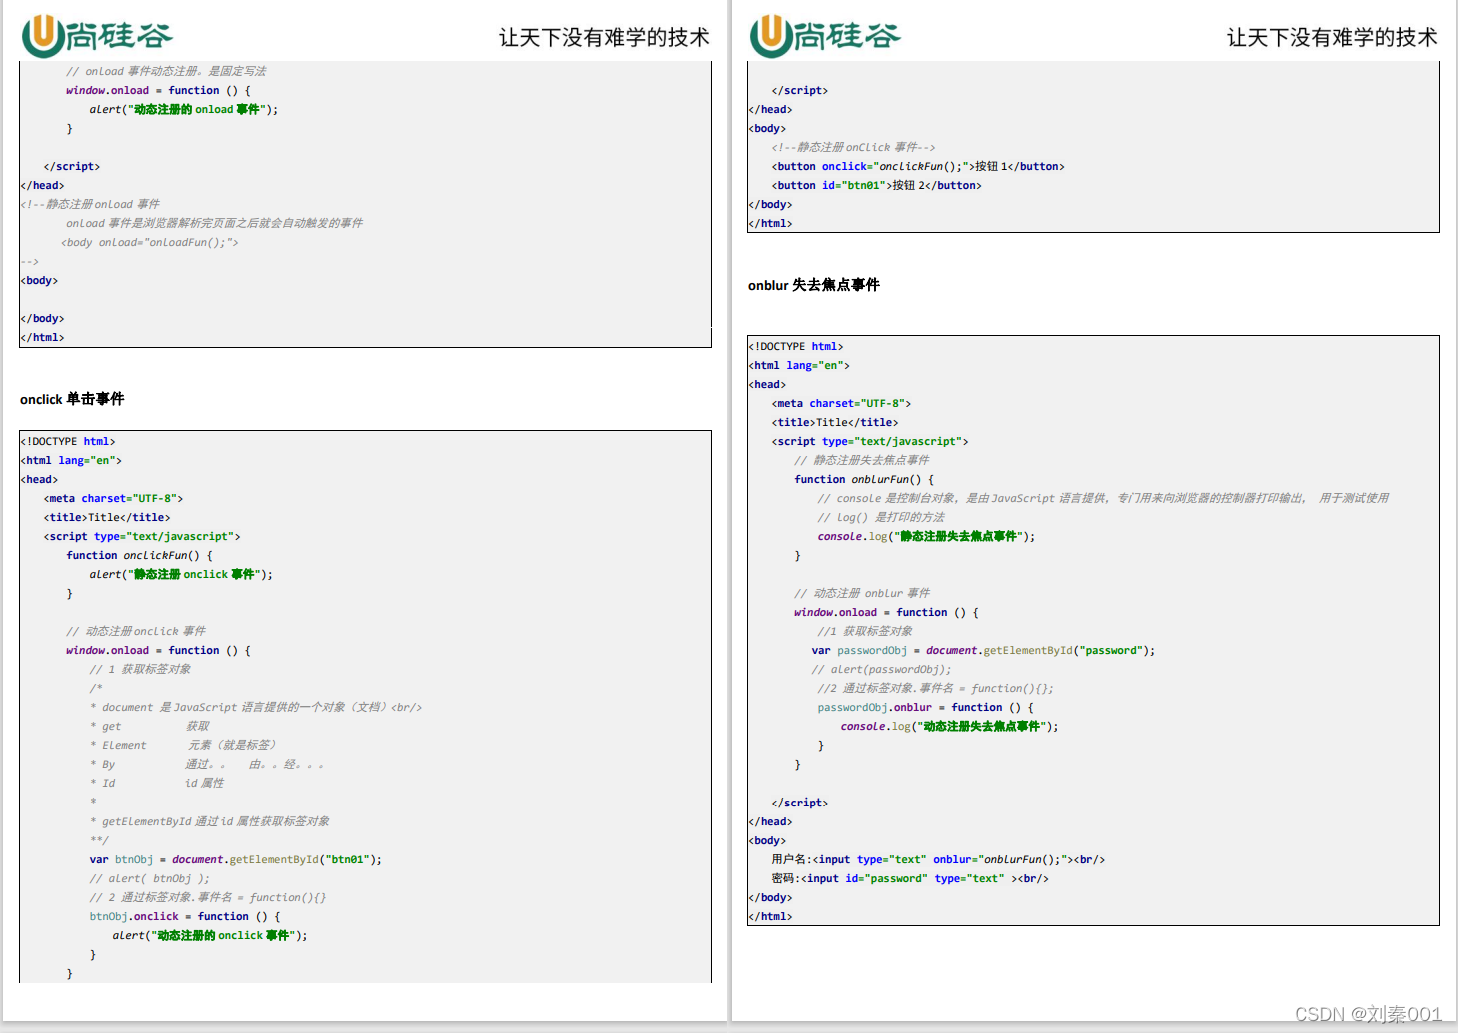Select the comment '// 动态注册 onblur 事件'
Image resolution: width=1458 pixels, height=1033 pixels.
[x=862, y=593]
